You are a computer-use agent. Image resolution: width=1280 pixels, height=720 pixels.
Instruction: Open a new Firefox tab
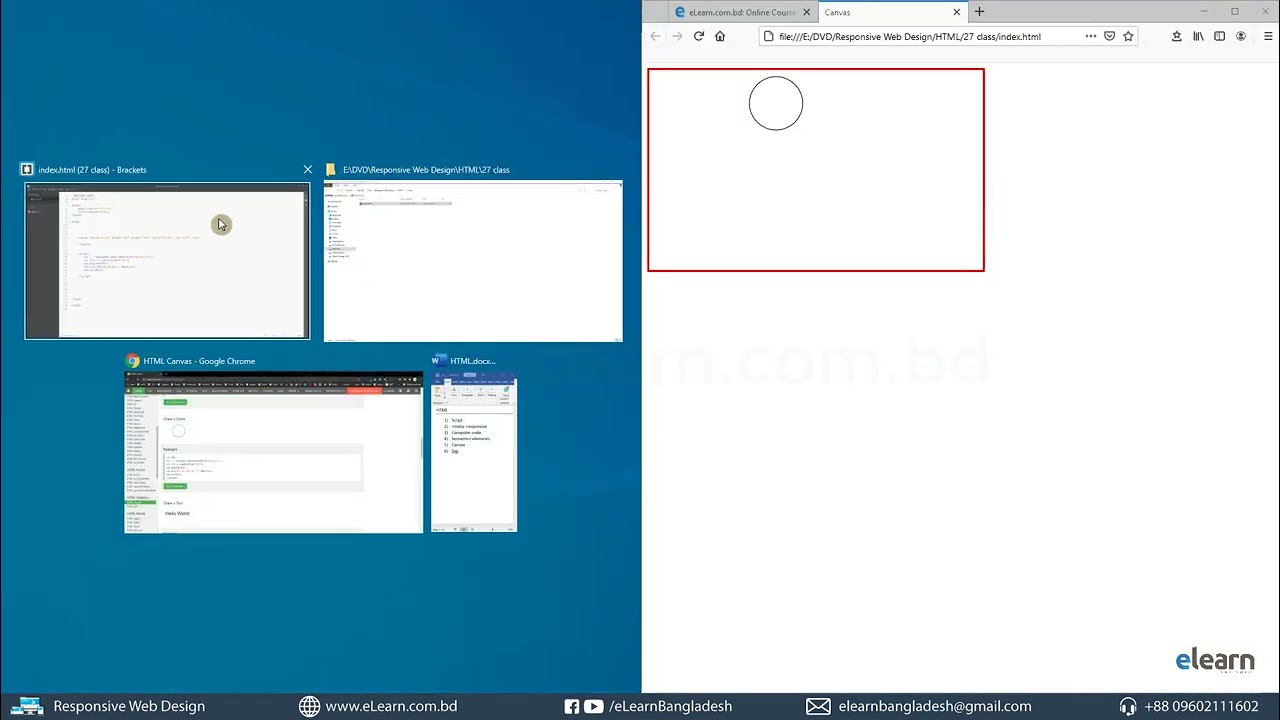tap(979, 12)
